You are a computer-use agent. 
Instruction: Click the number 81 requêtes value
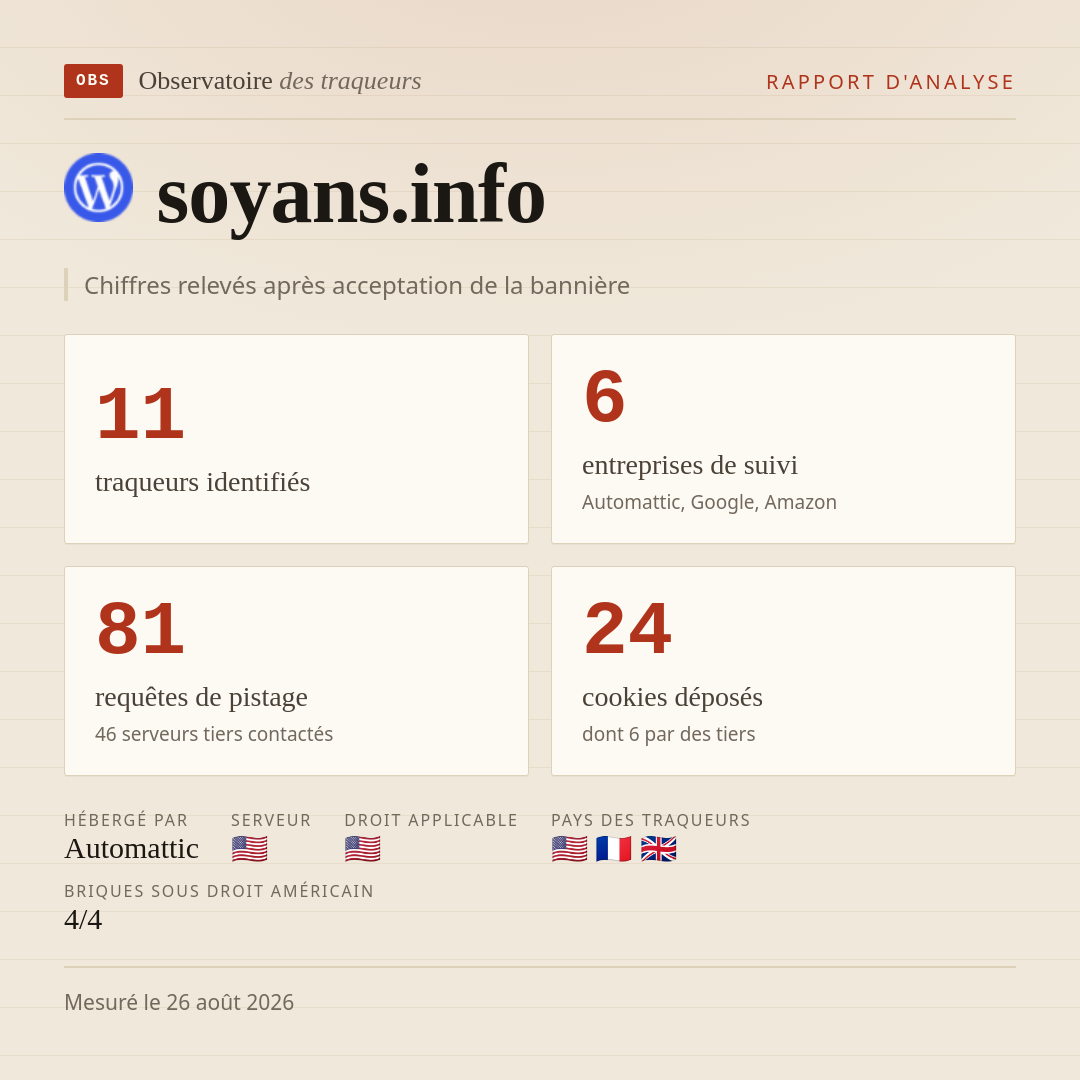(x=140, y=628)
